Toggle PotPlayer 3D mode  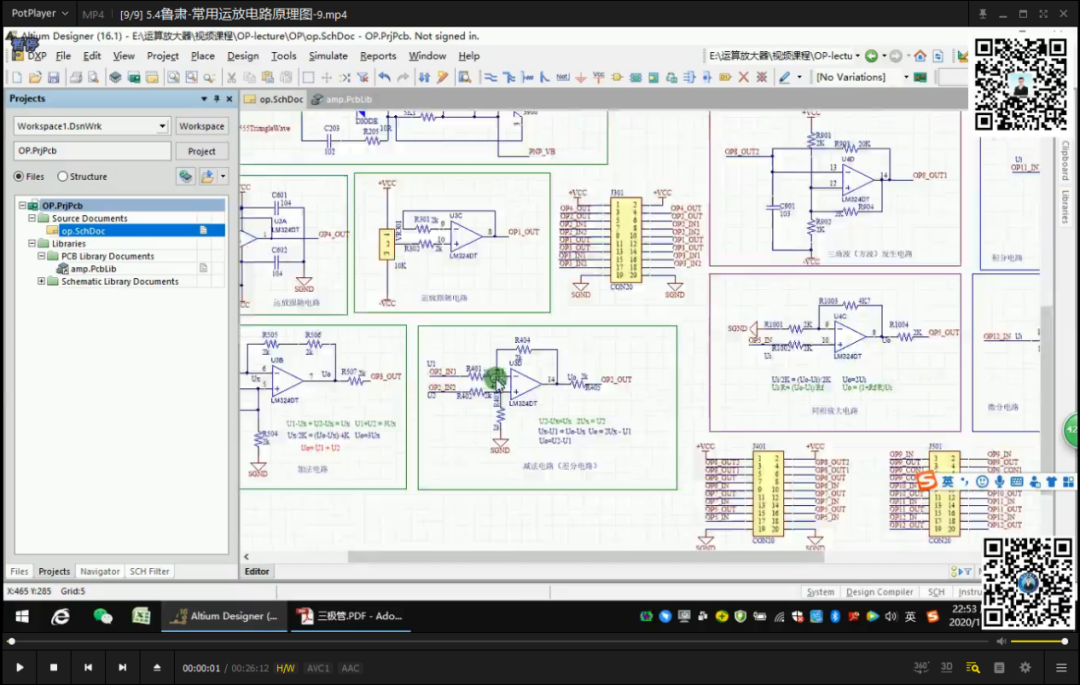(946, 667)
